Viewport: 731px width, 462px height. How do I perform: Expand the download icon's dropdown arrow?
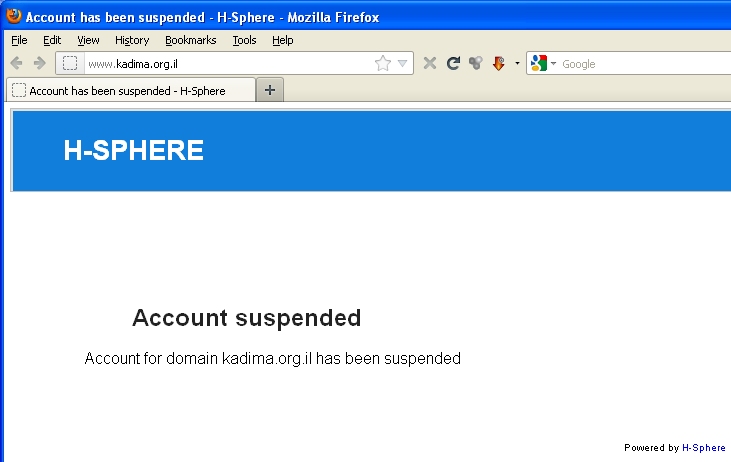[517, 63]
